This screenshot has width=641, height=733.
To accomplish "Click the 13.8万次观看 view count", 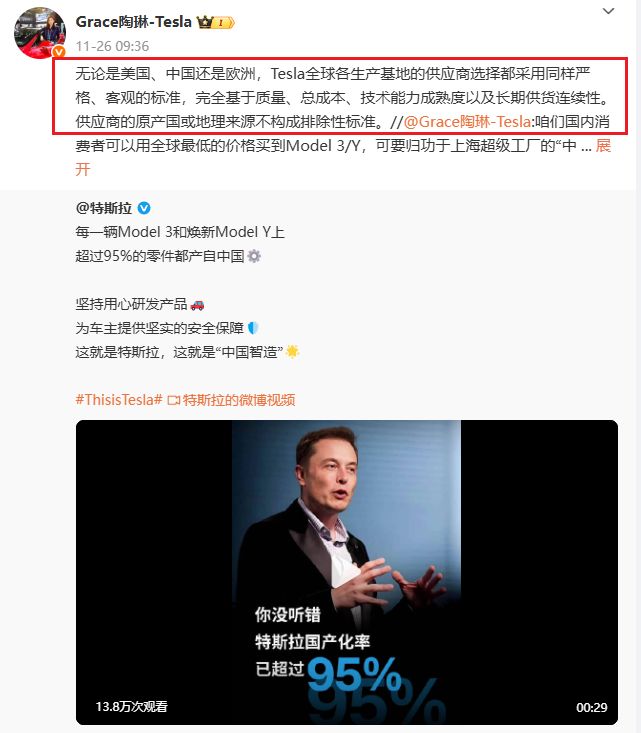I will pos(131,706).
